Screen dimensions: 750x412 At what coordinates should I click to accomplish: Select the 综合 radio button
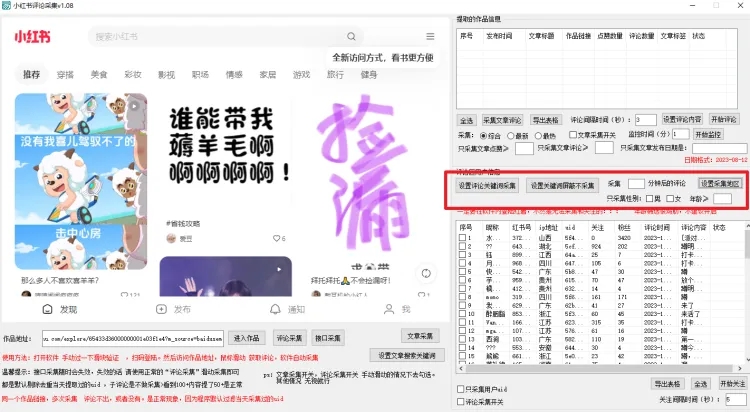484,135
